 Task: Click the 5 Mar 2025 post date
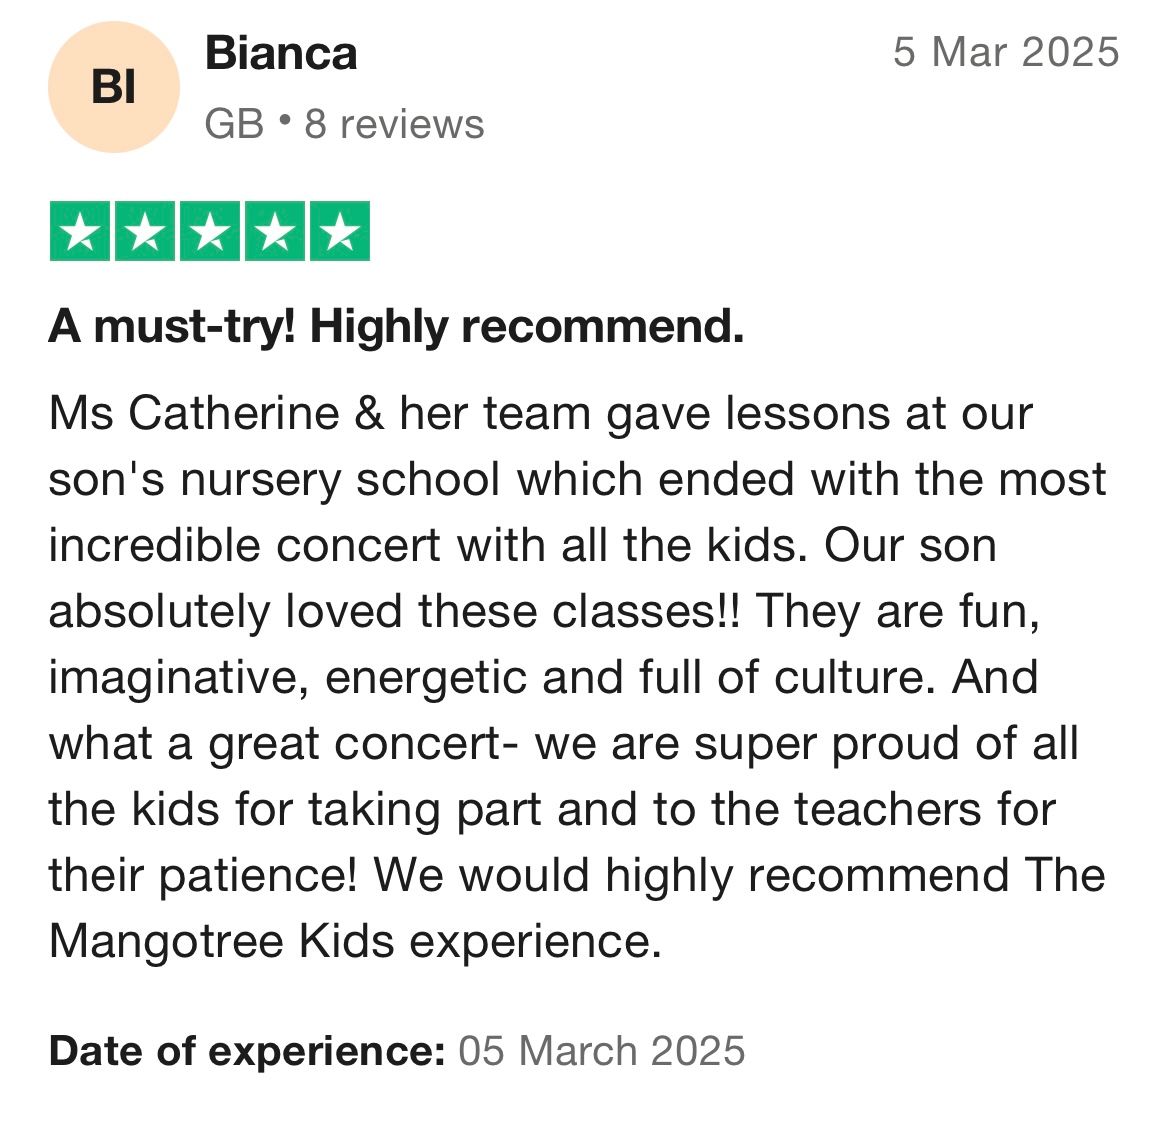[x=1006, y=52]
